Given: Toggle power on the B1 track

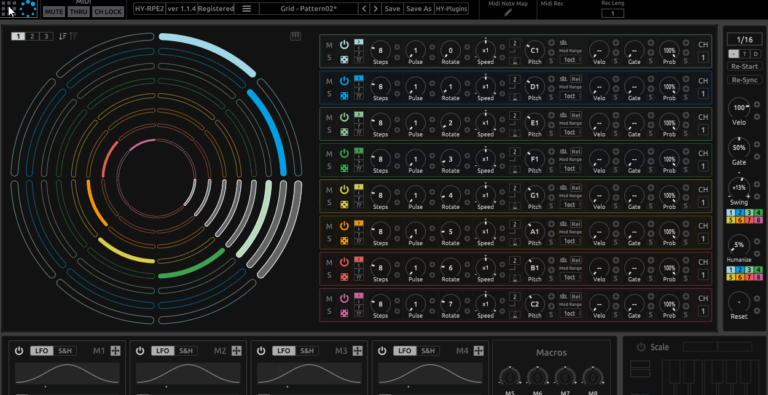Looking at the screenshot, I should [344, 262].
